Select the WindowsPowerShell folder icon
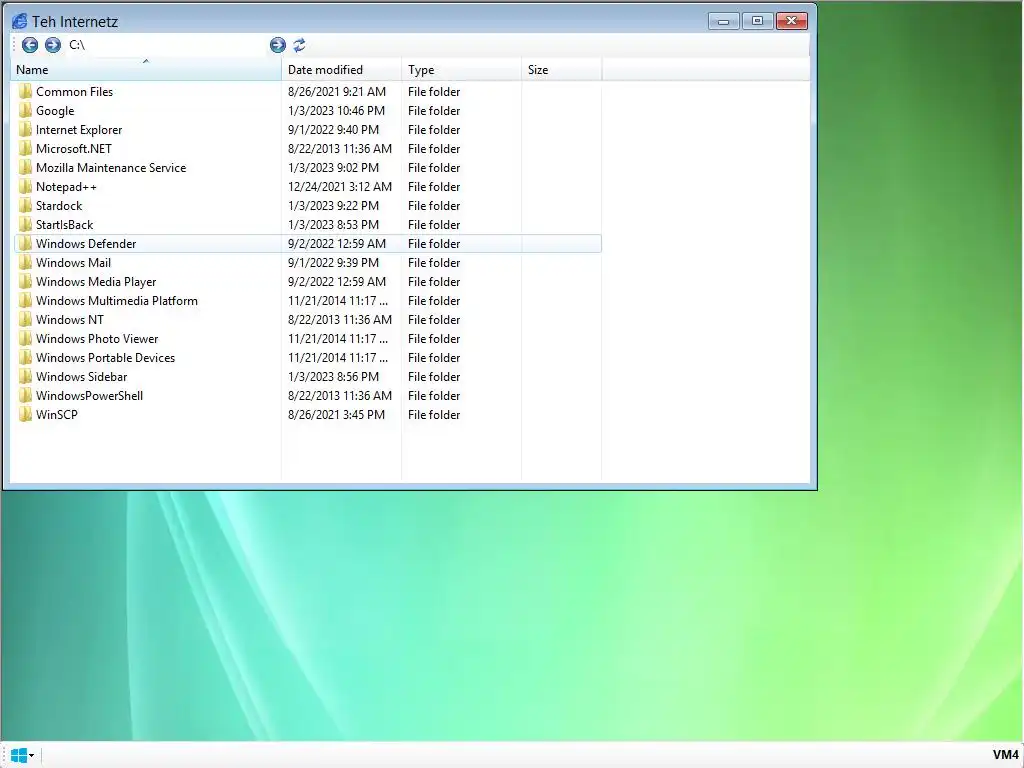The height and width of the screenshot is (768, 1024). [25, 394]
